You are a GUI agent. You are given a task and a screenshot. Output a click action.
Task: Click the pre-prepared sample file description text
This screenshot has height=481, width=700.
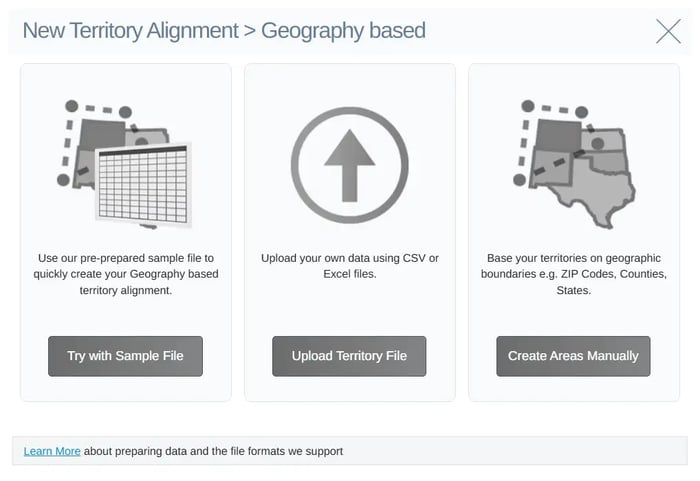[126, 274]
